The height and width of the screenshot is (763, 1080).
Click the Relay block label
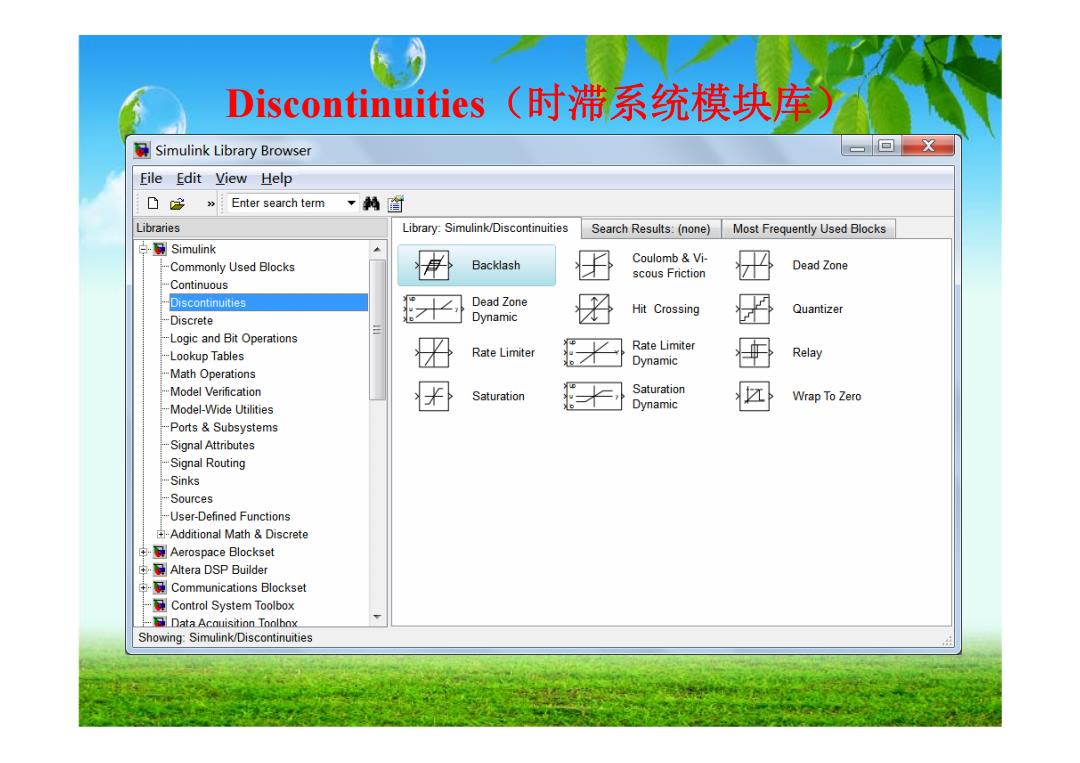coord(807,353)
